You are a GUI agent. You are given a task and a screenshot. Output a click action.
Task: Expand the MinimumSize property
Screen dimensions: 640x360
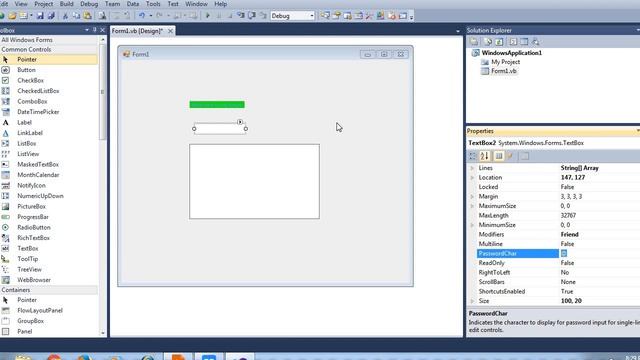coord(472,225)
